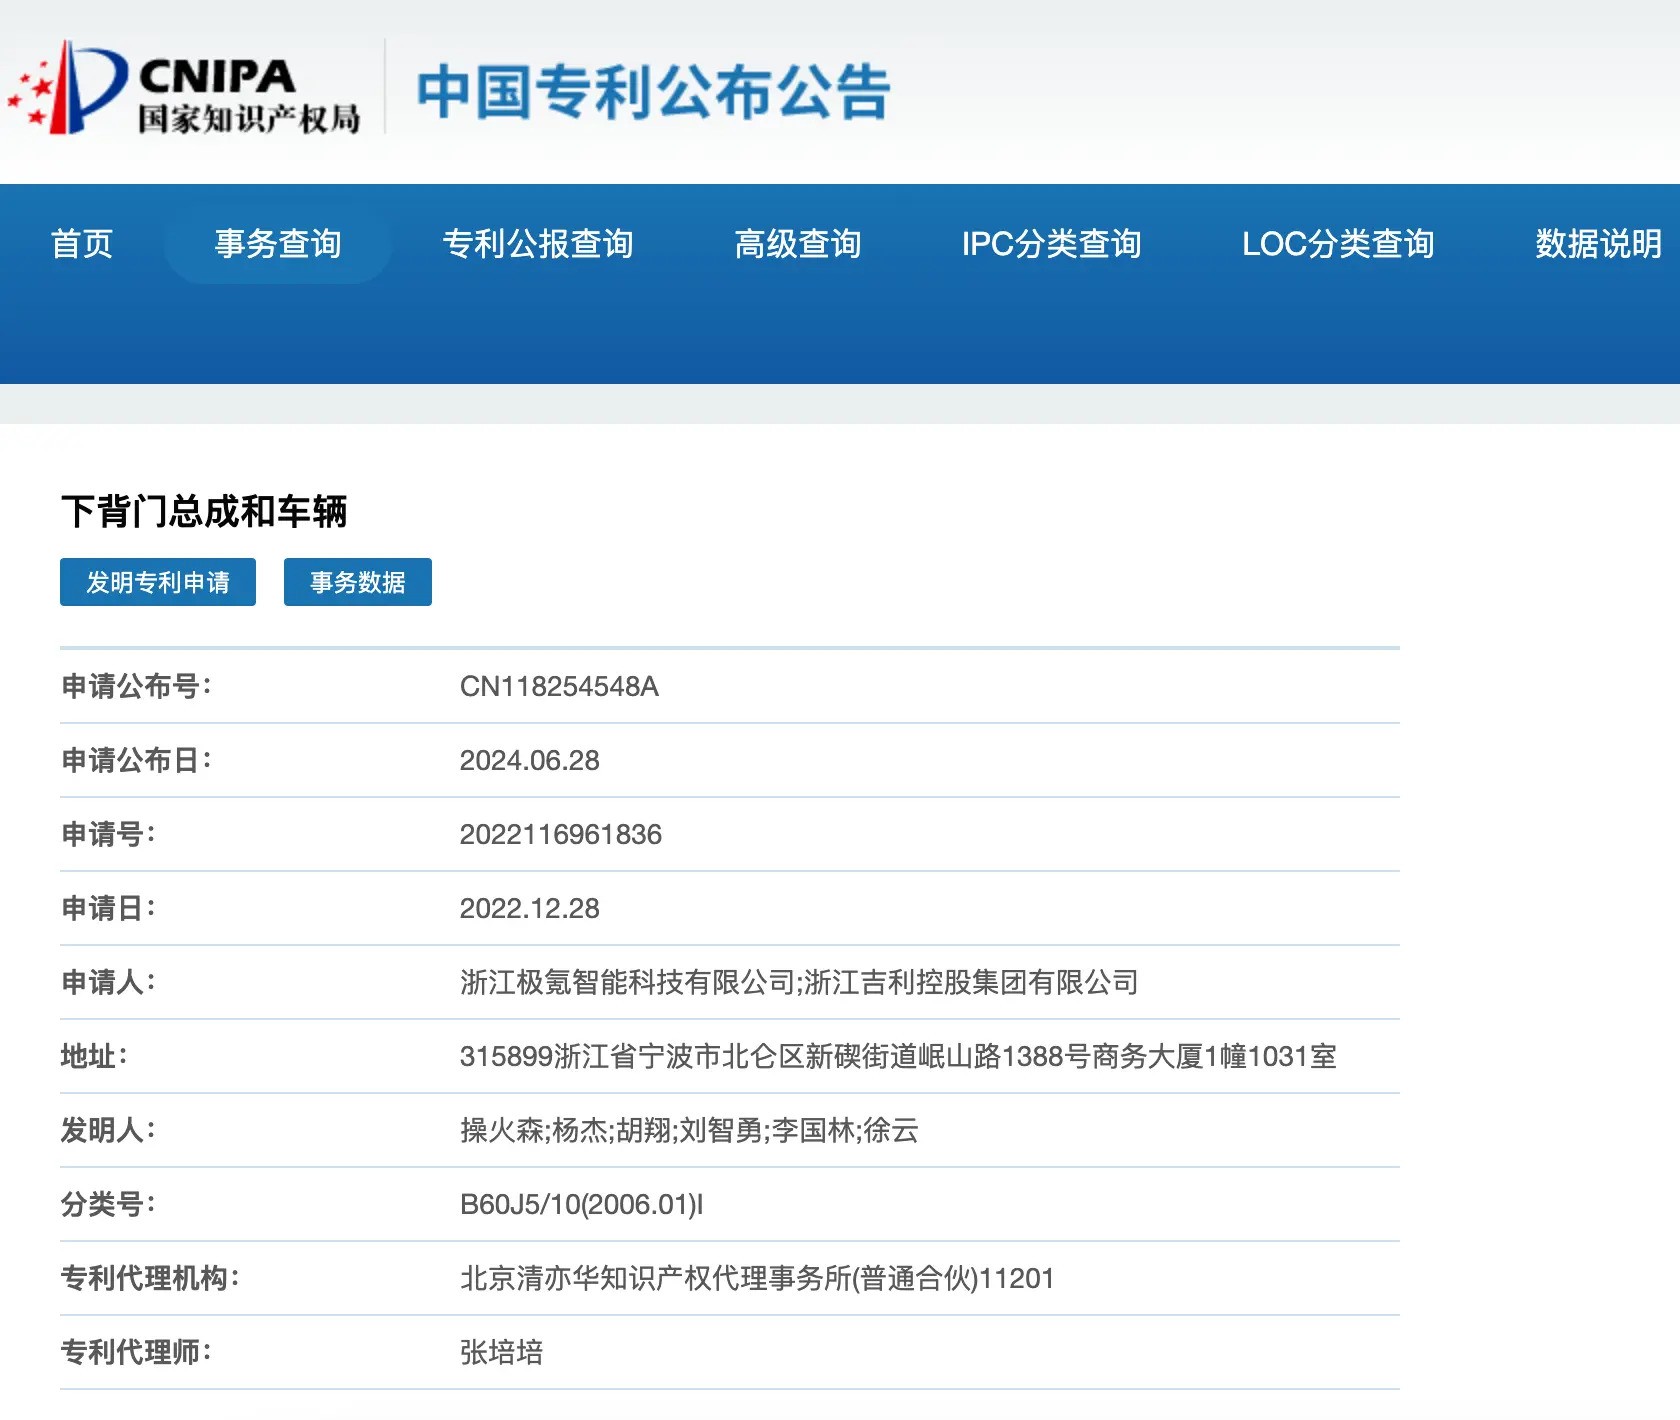Screen dimensions: 1680x1420
Task: Click agency 北京清亦华知识产权代理事务所 value
Action: [x=757, y=1278]
